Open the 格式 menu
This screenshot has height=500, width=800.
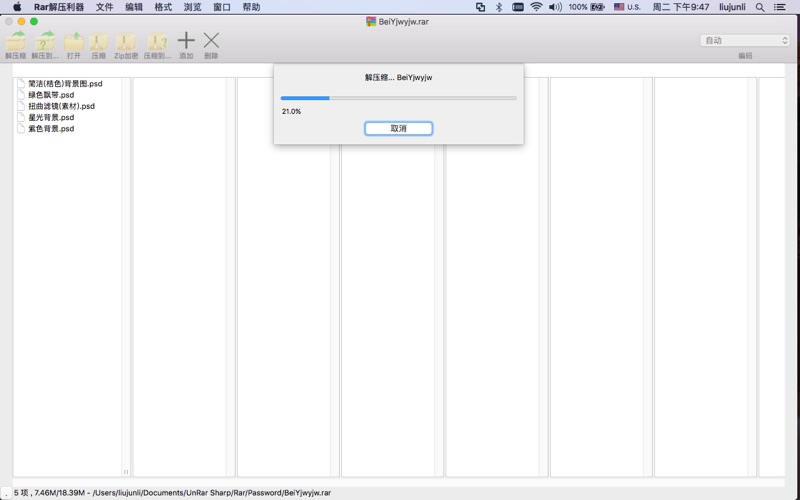pyautogui.click(x=163, y=7)
